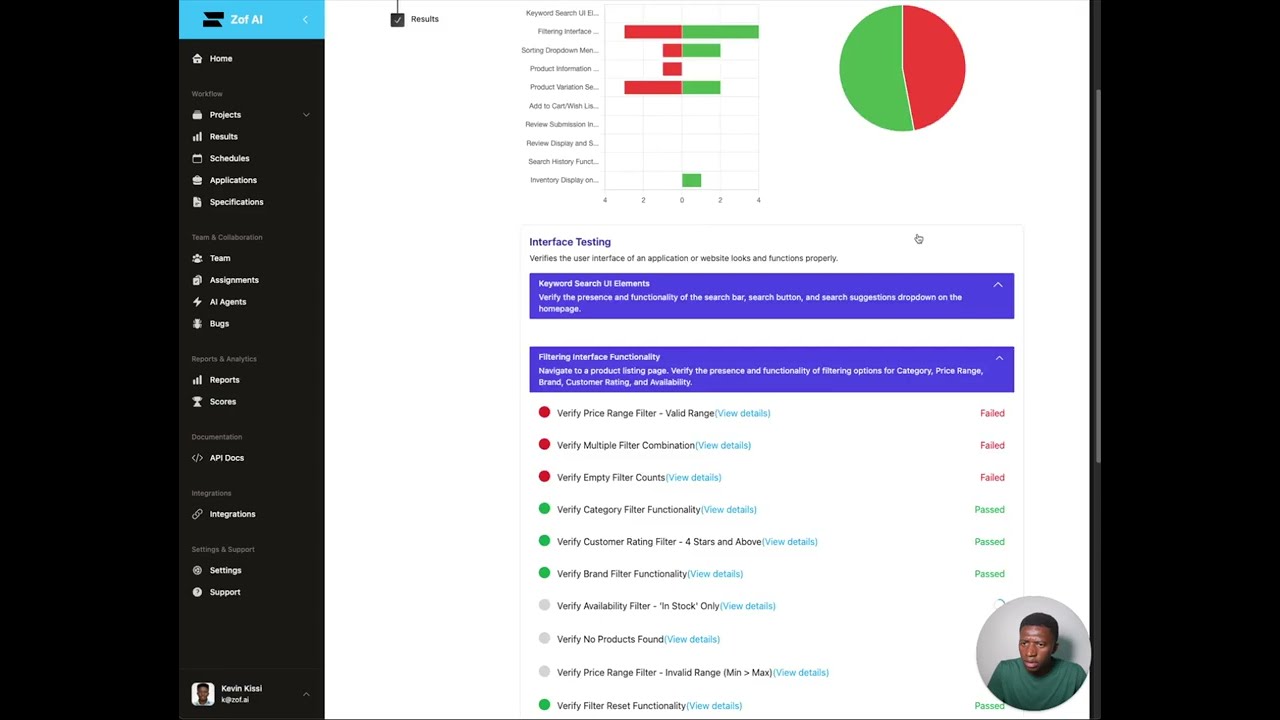Open Settings in sidebar
Image resolution: width=1280 pixels, height=720 pixels.
tap(225, 570)
